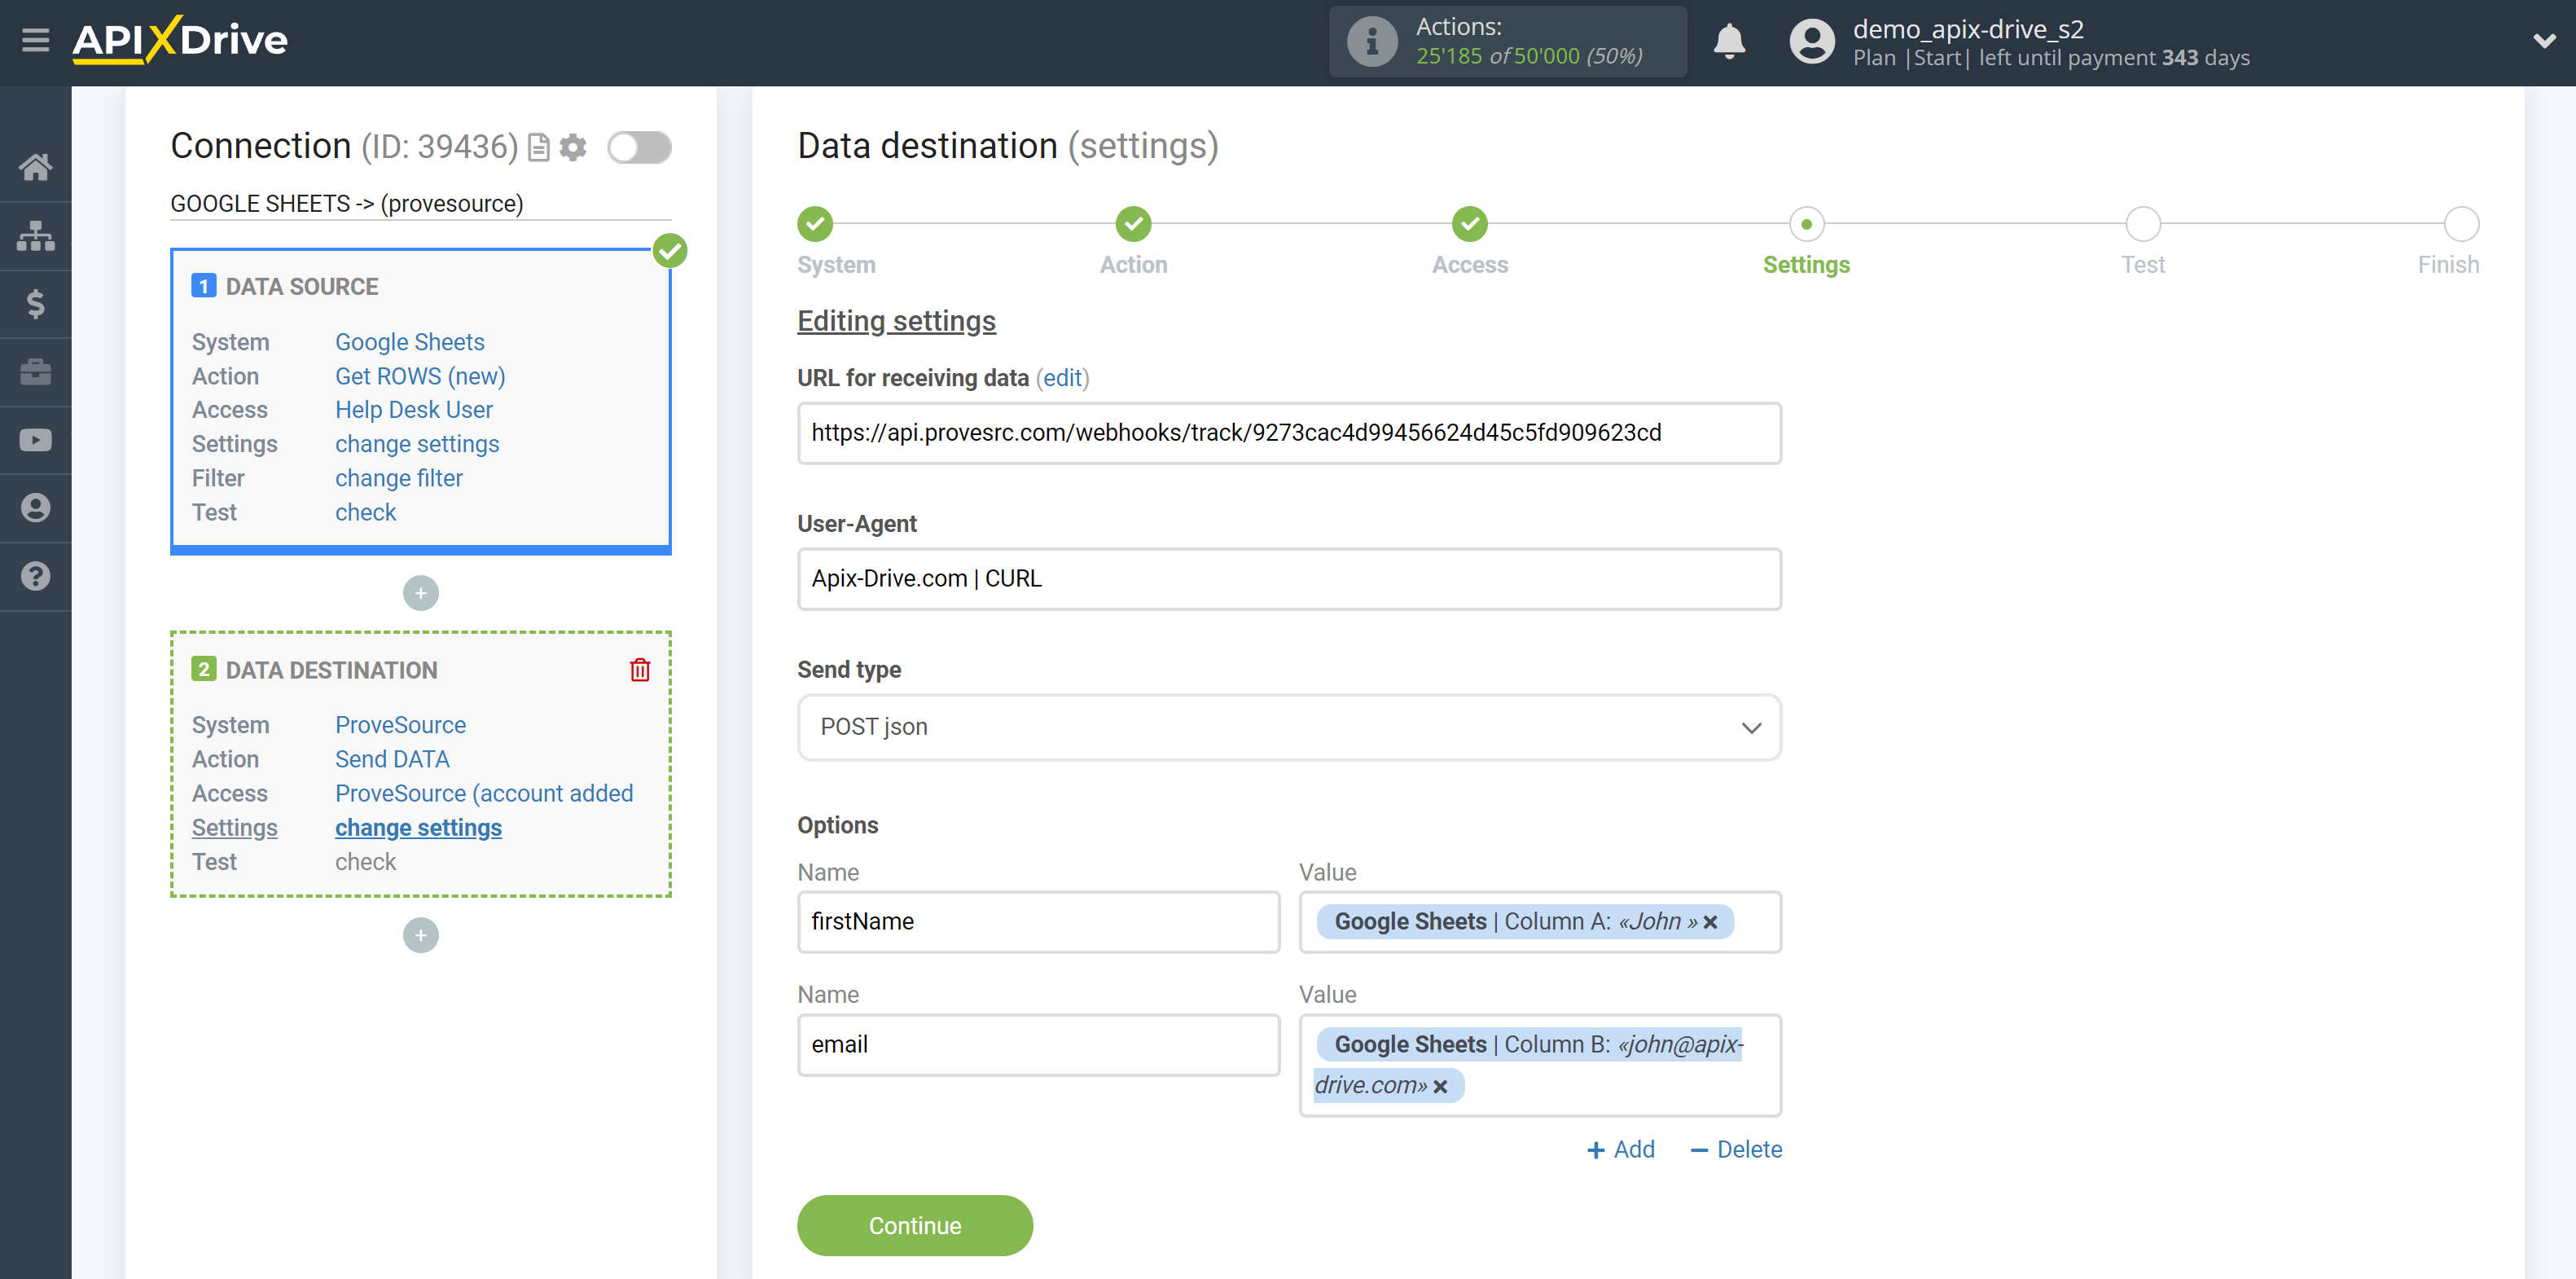Add a new option row
The height and width of the screenshot is (1279, 2576).
[x=1621, y=1150]
